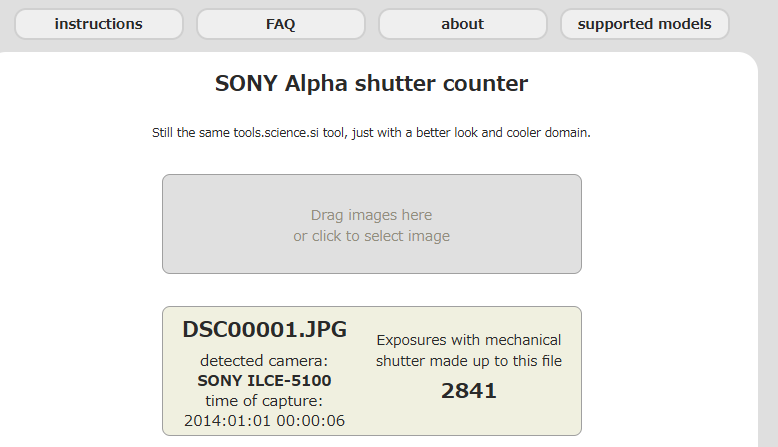Click the 'Exposures with mechanical shutter' label
The height and width of the screenshot is (447, 778).
point(469,350)
